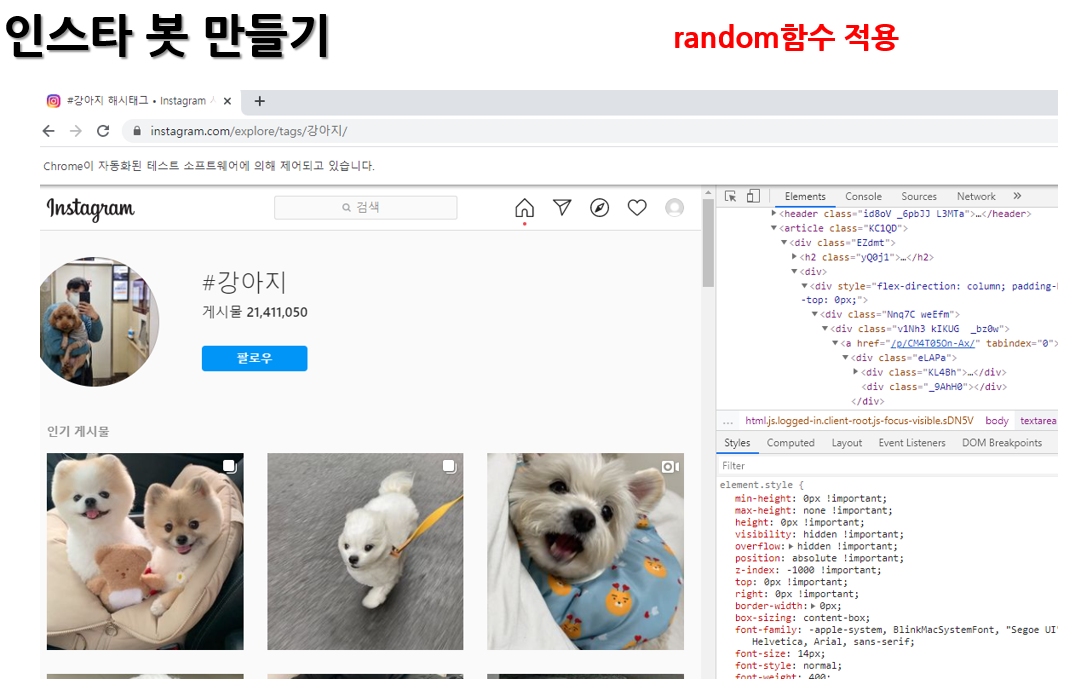Click the element.style selector text
The width and height of the screenshot is (1077, 688).
(x=756, y=485)
